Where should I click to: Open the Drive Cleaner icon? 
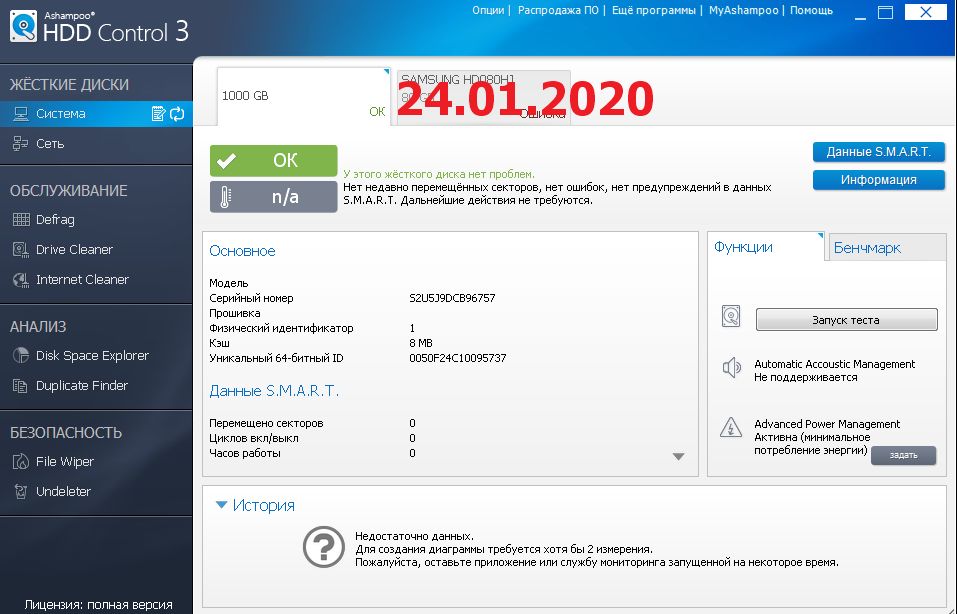click(x=21, y=249)
